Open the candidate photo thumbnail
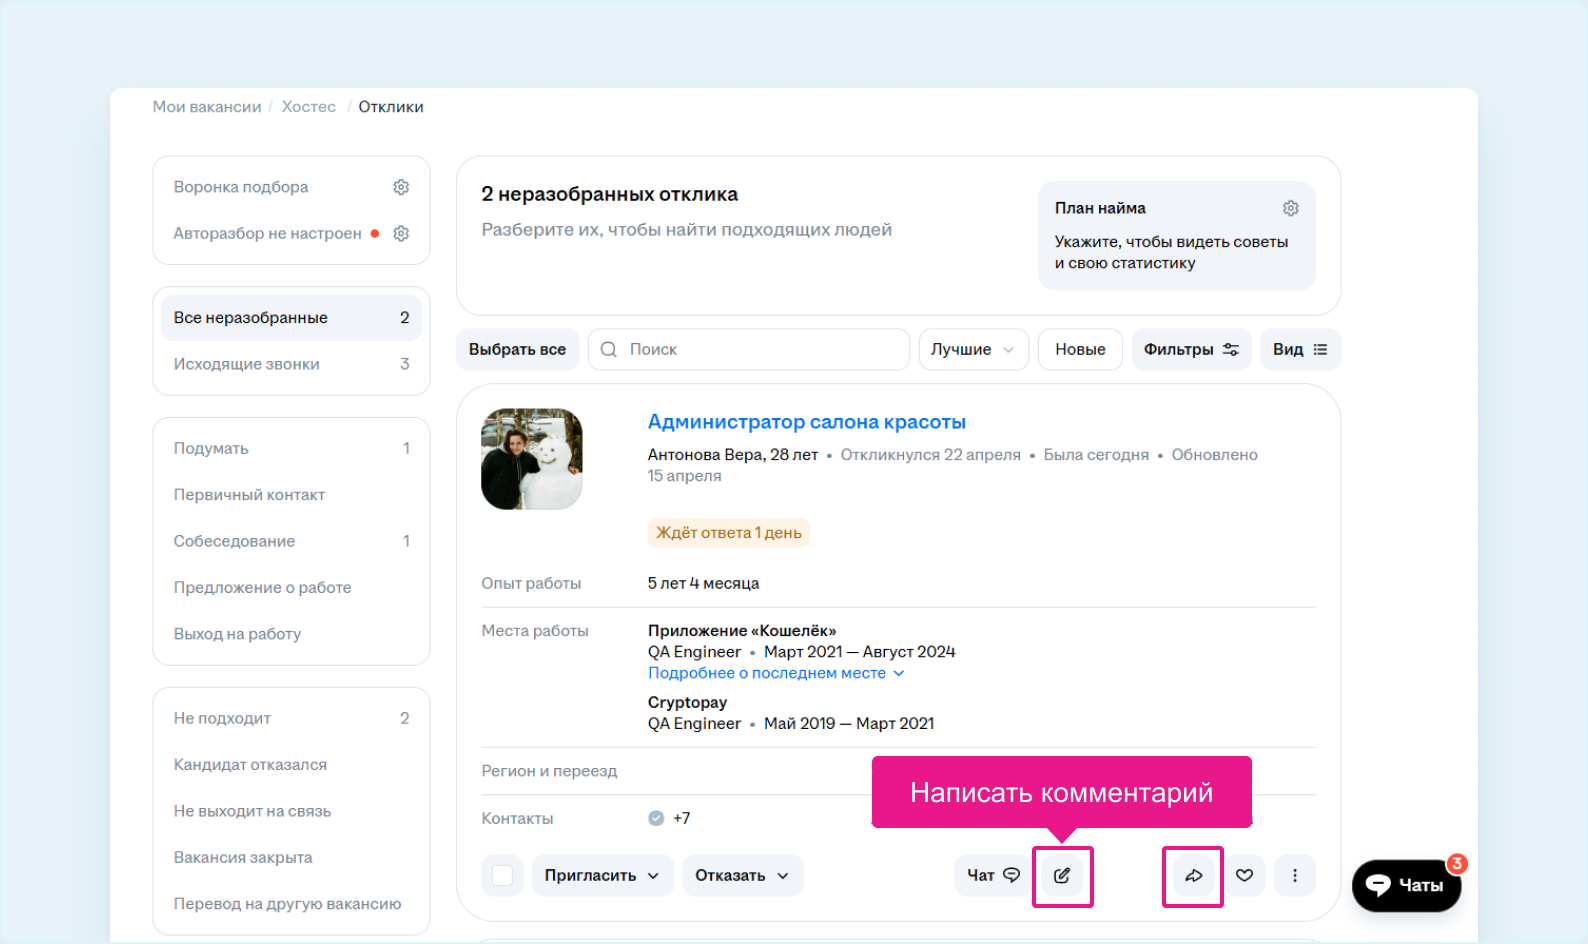The image size is (1588, 944). (x=532, y=459)
